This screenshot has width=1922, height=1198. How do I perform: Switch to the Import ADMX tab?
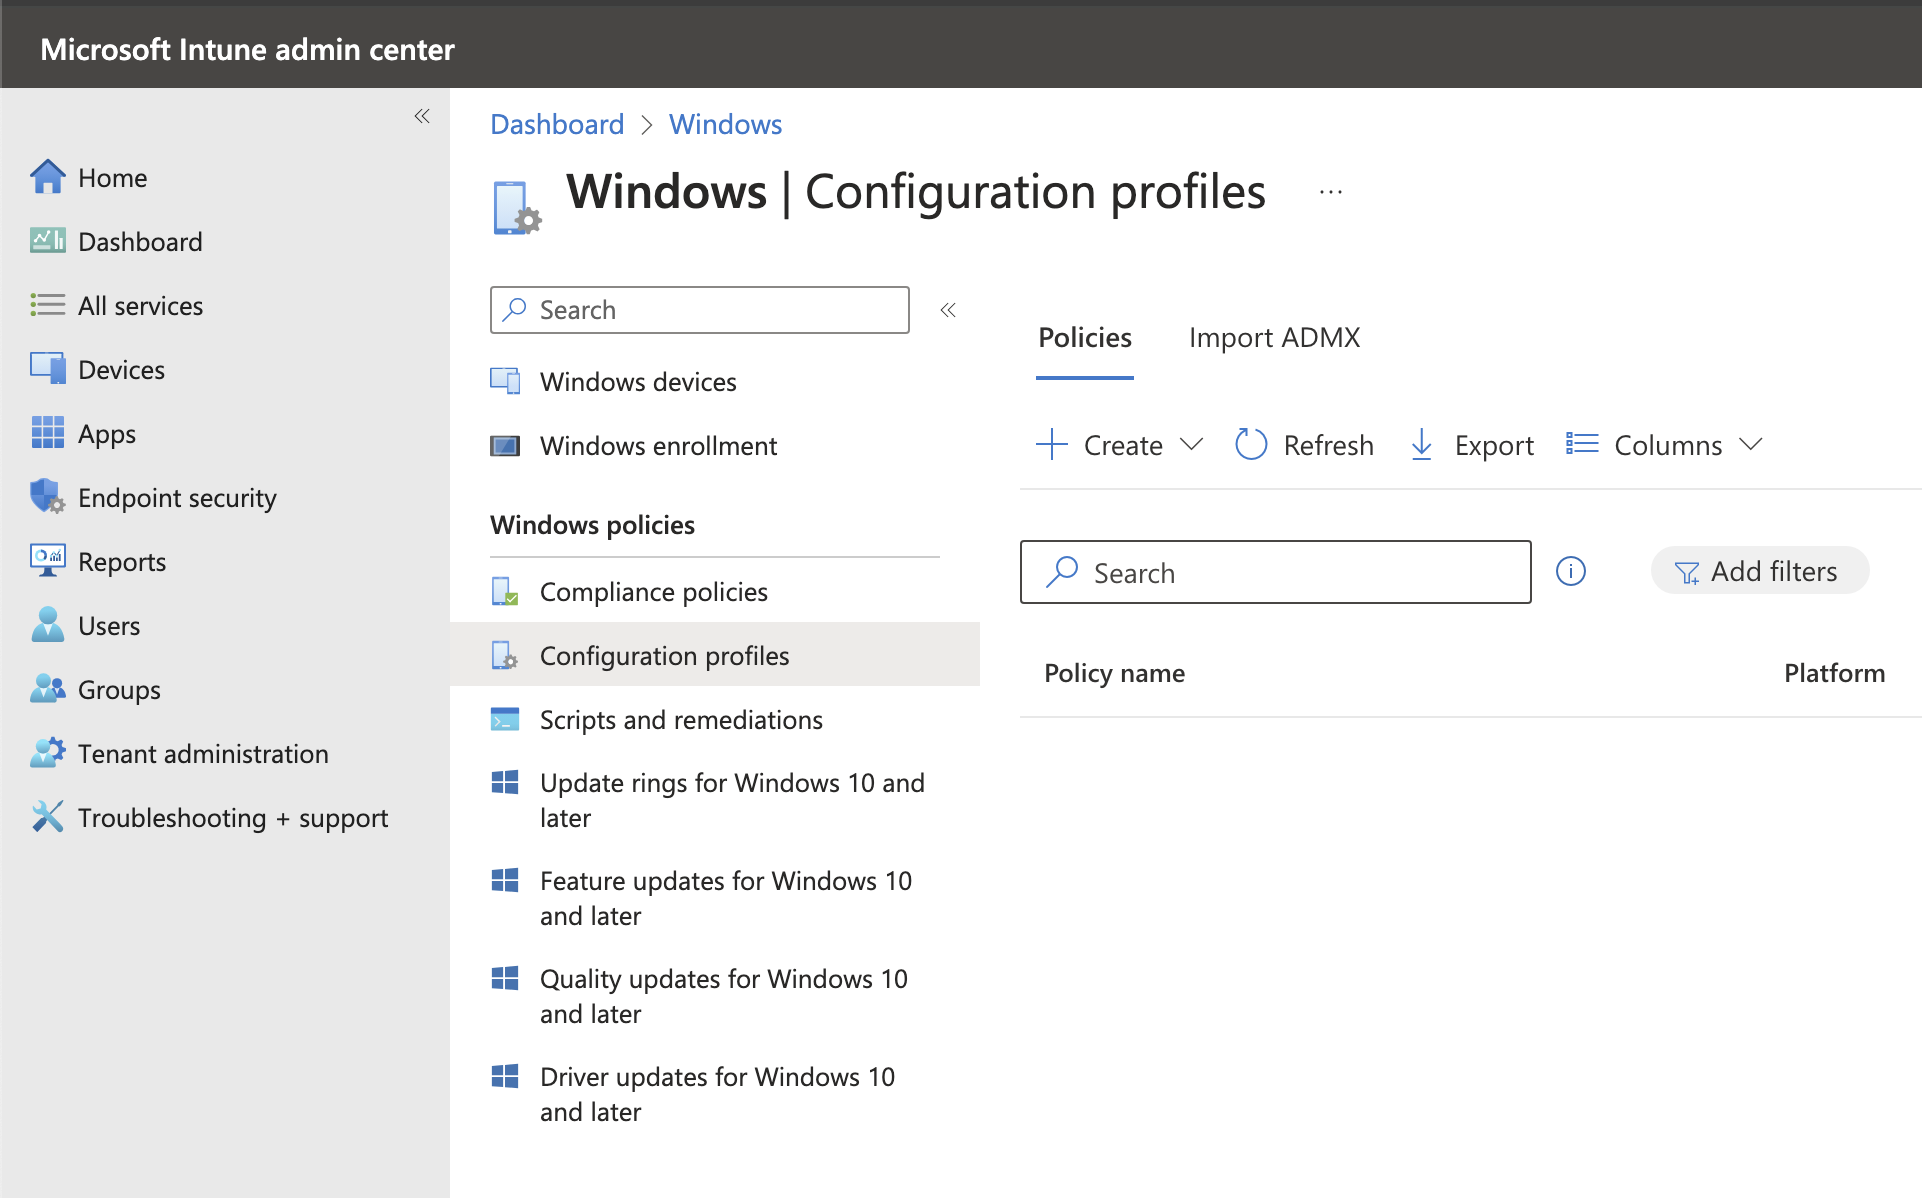click(x=1273, y=337)
